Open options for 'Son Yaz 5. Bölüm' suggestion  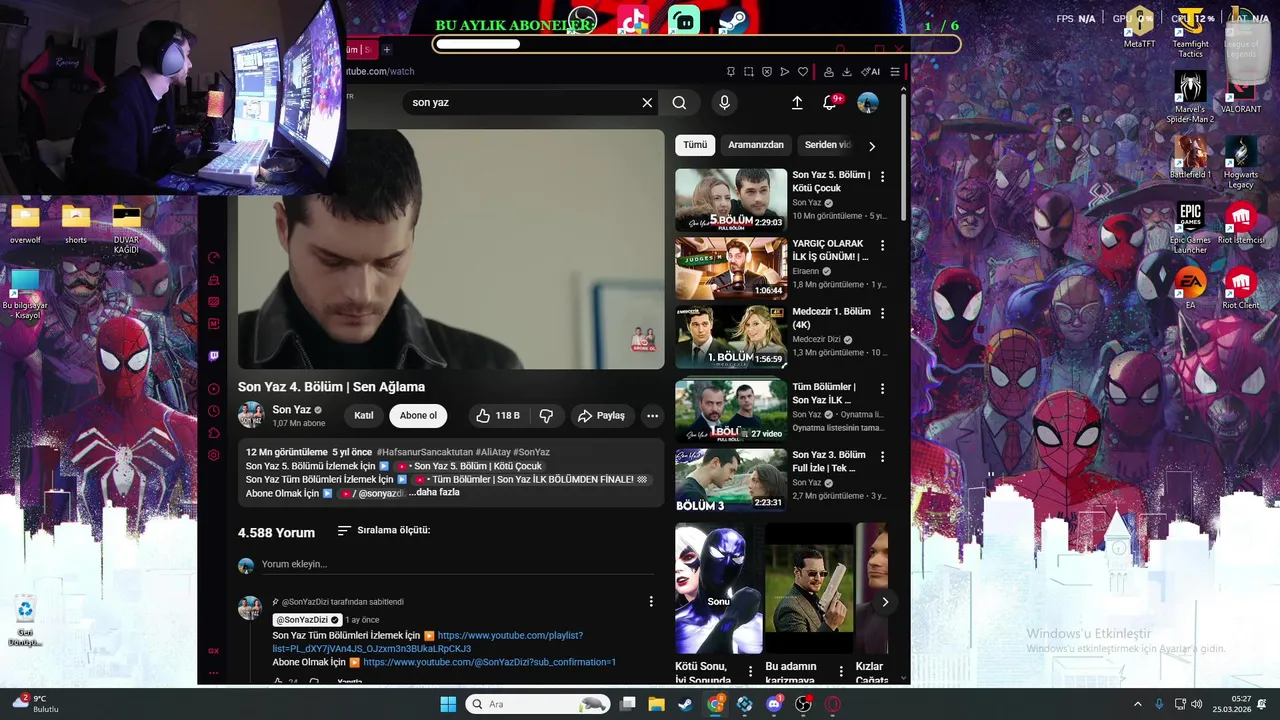(x=882, y=176)
